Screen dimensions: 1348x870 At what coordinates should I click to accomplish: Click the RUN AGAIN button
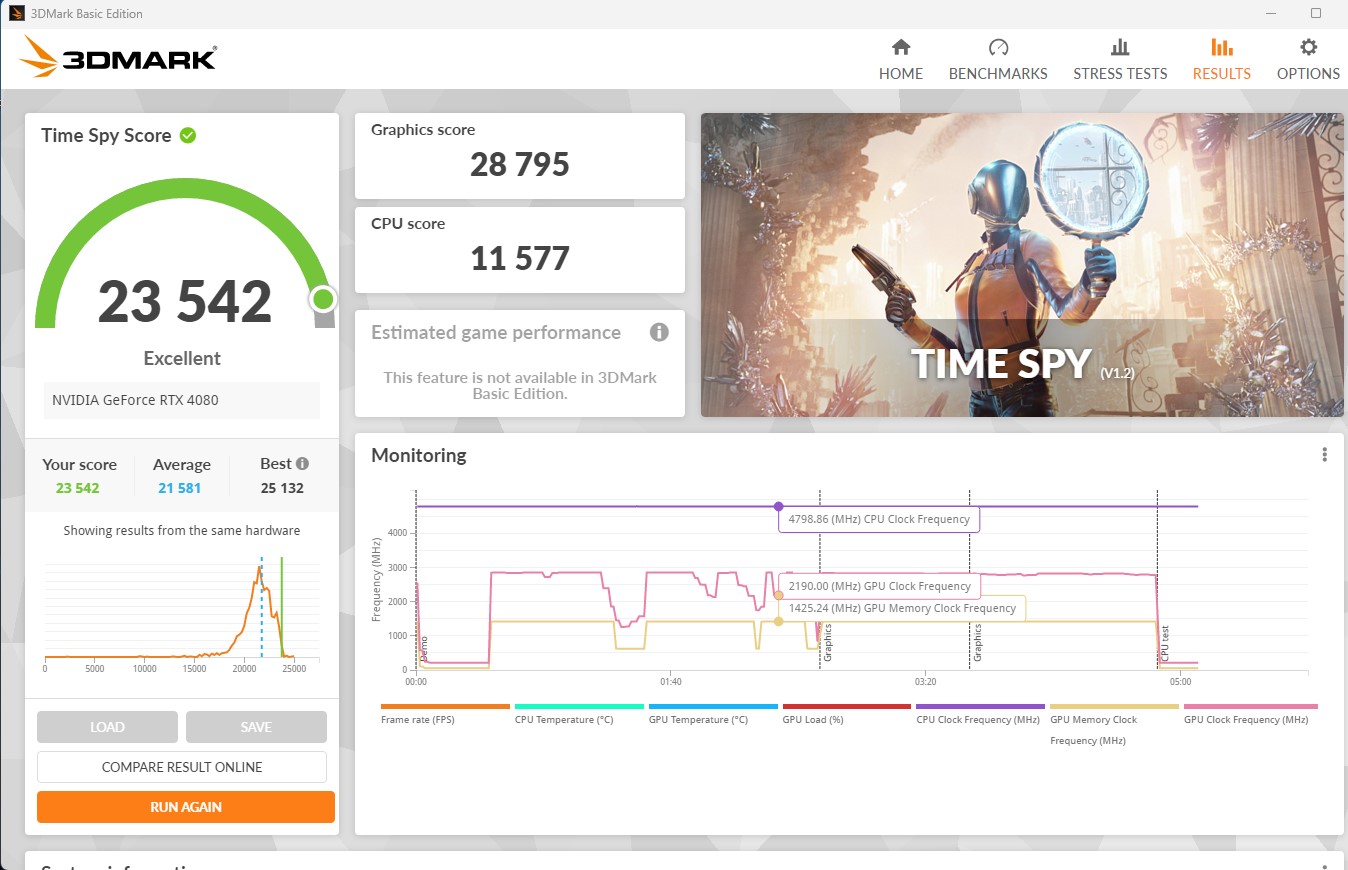[x=186, y=807]
